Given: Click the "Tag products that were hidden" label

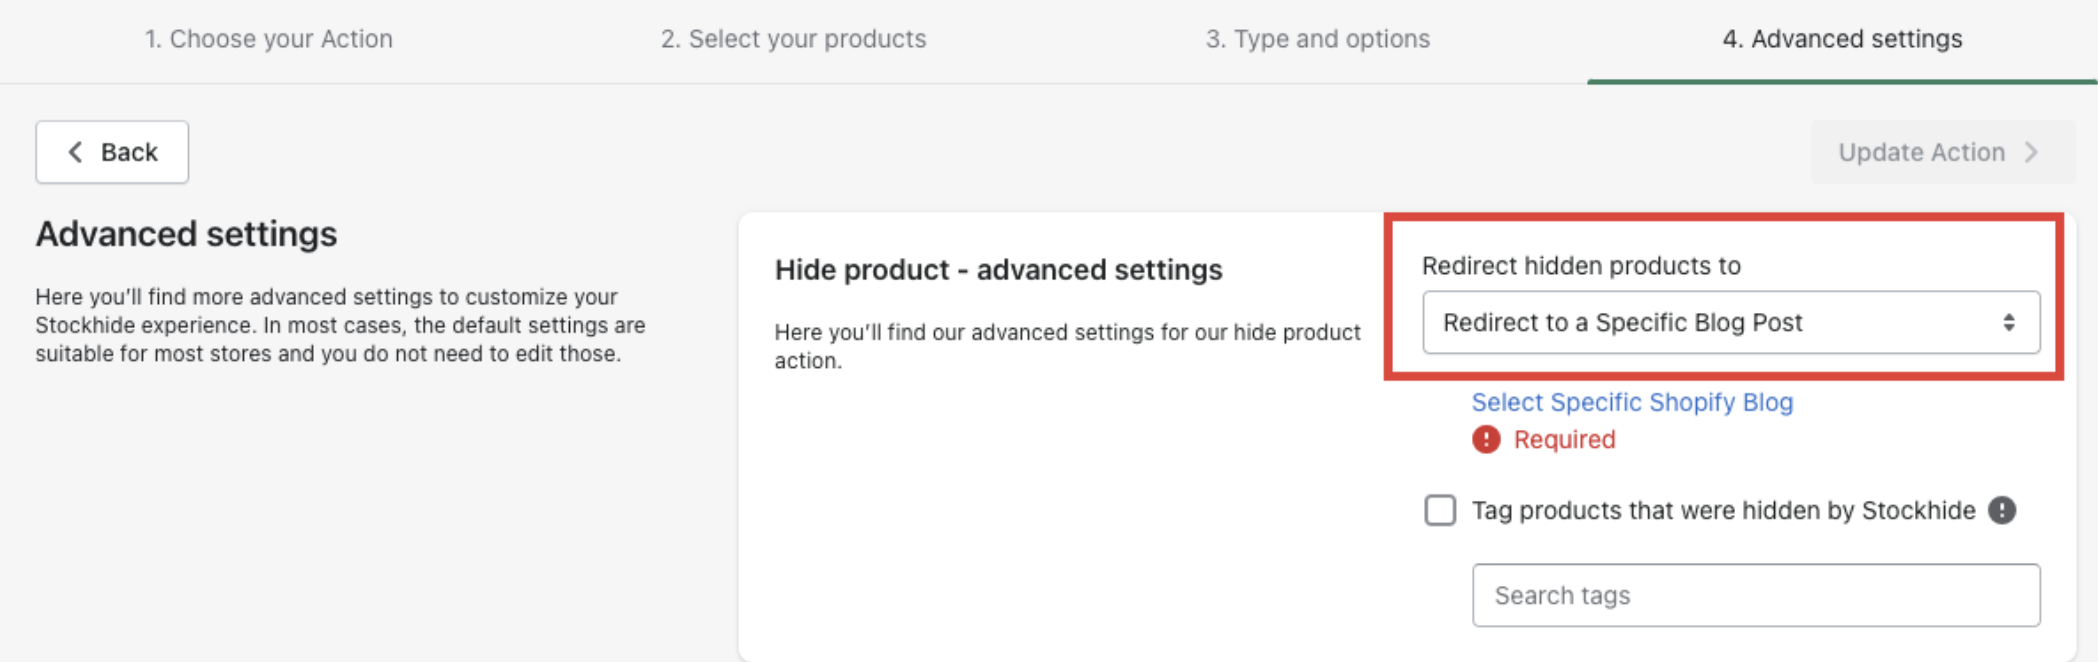Looking at the screenshot, I should (1723, 510).
